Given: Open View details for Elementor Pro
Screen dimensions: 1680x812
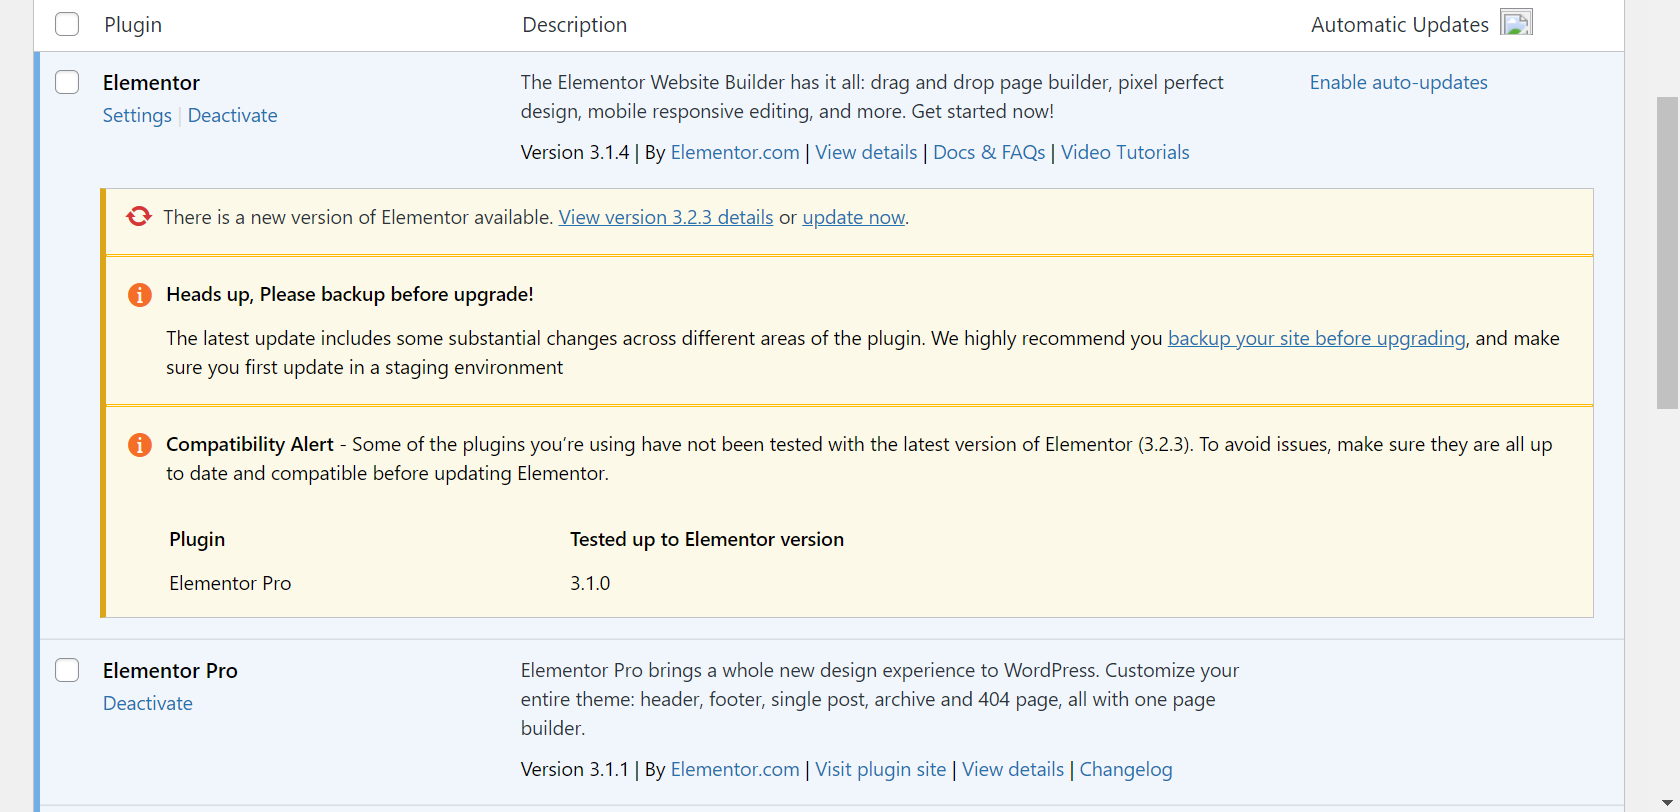Looking at the screenshot, I should tap(1013, 769).
